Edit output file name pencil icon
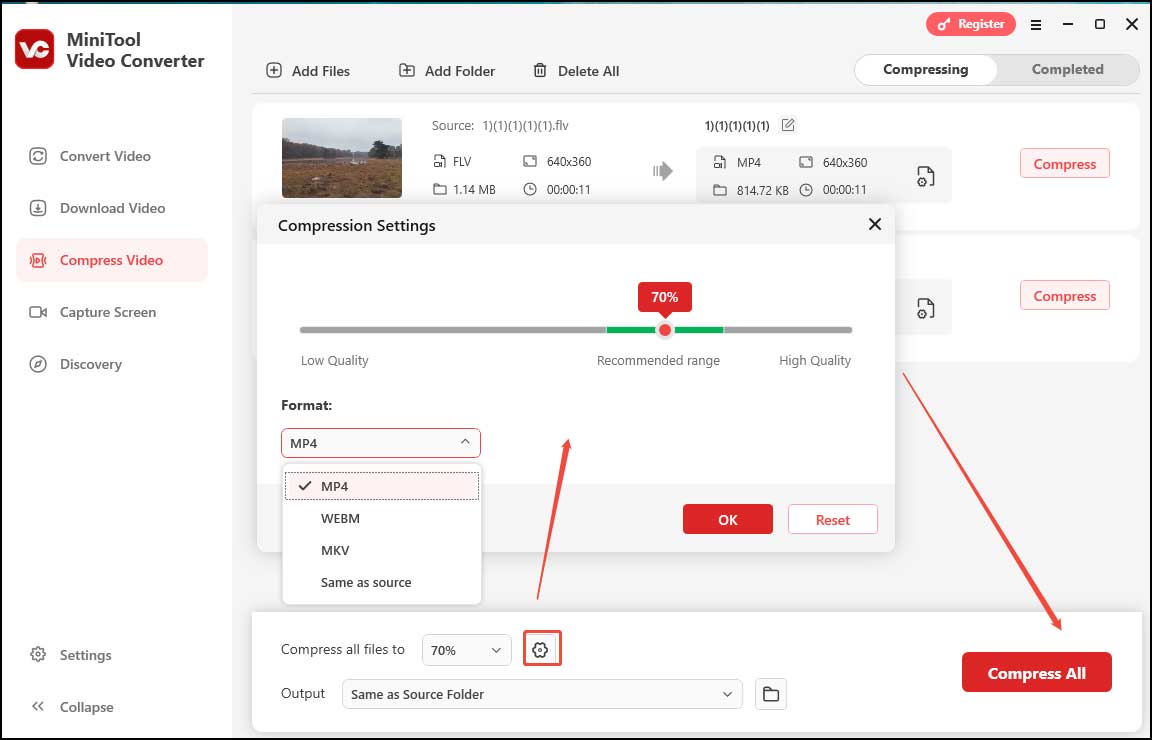 click(788, 125)
